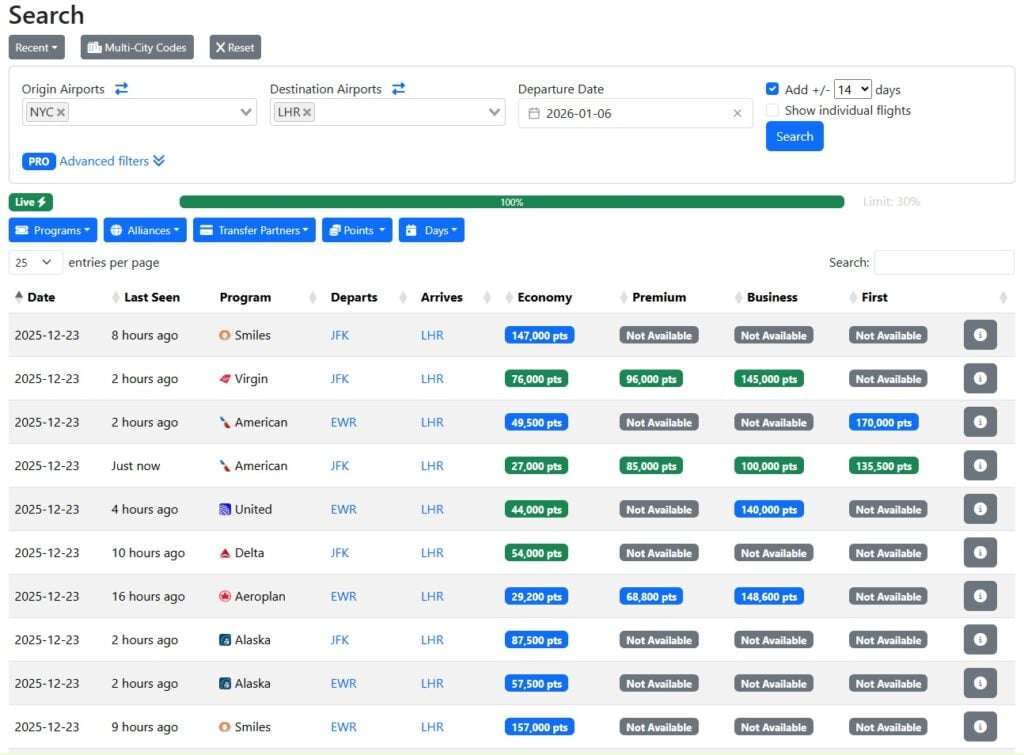Clear the departure date field

coord(737,113)
